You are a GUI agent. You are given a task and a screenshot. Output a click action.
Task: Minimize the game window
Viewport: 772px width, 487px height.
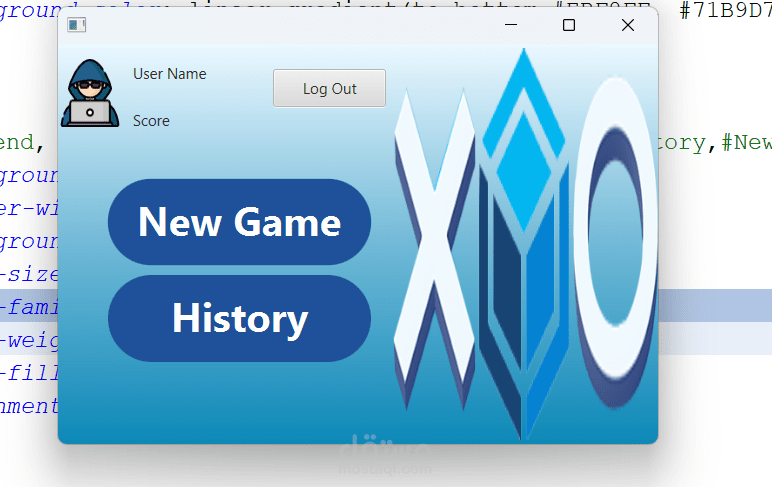511,25
